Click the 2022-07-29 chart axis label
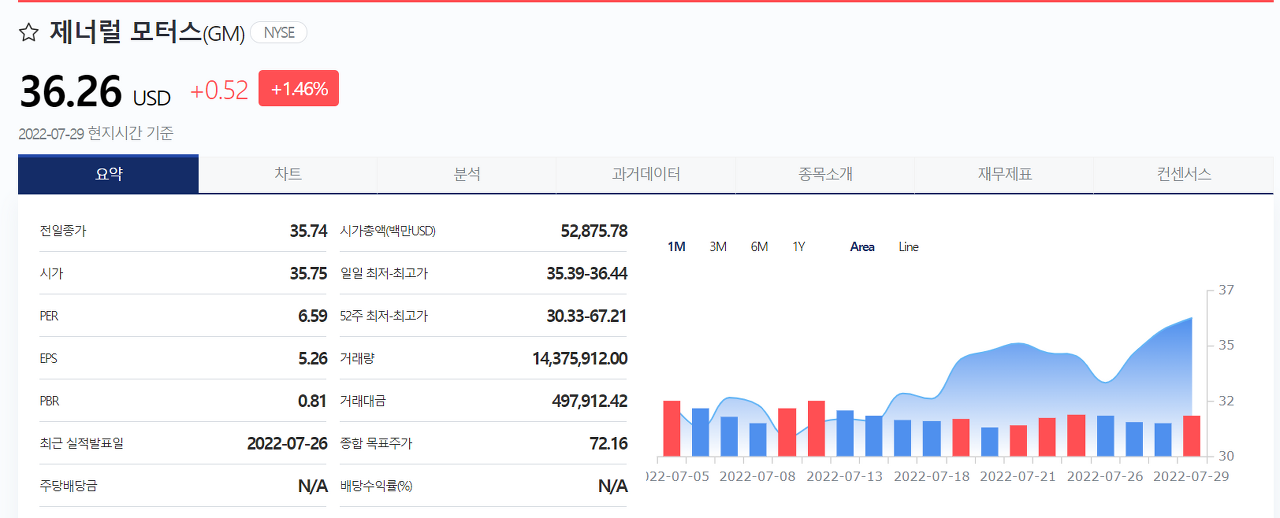 1192,476
